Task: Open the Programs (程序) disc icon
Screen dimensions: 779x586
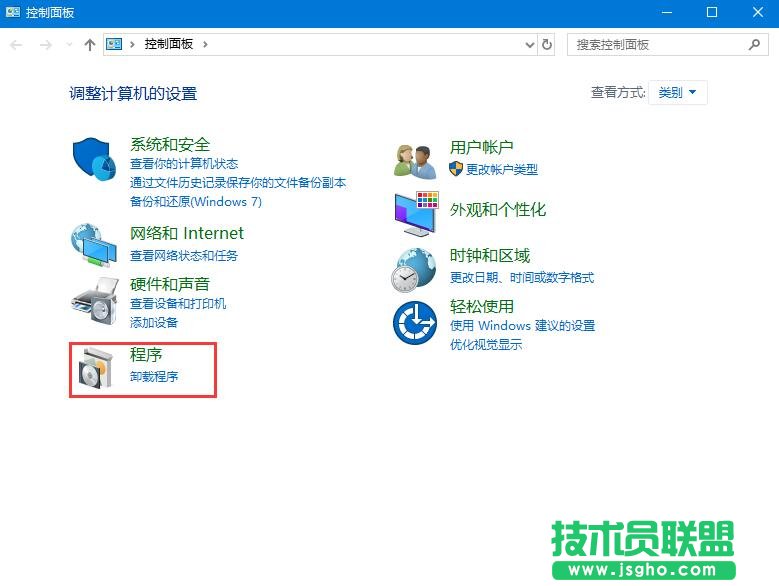Action: [x=96, y=369]
